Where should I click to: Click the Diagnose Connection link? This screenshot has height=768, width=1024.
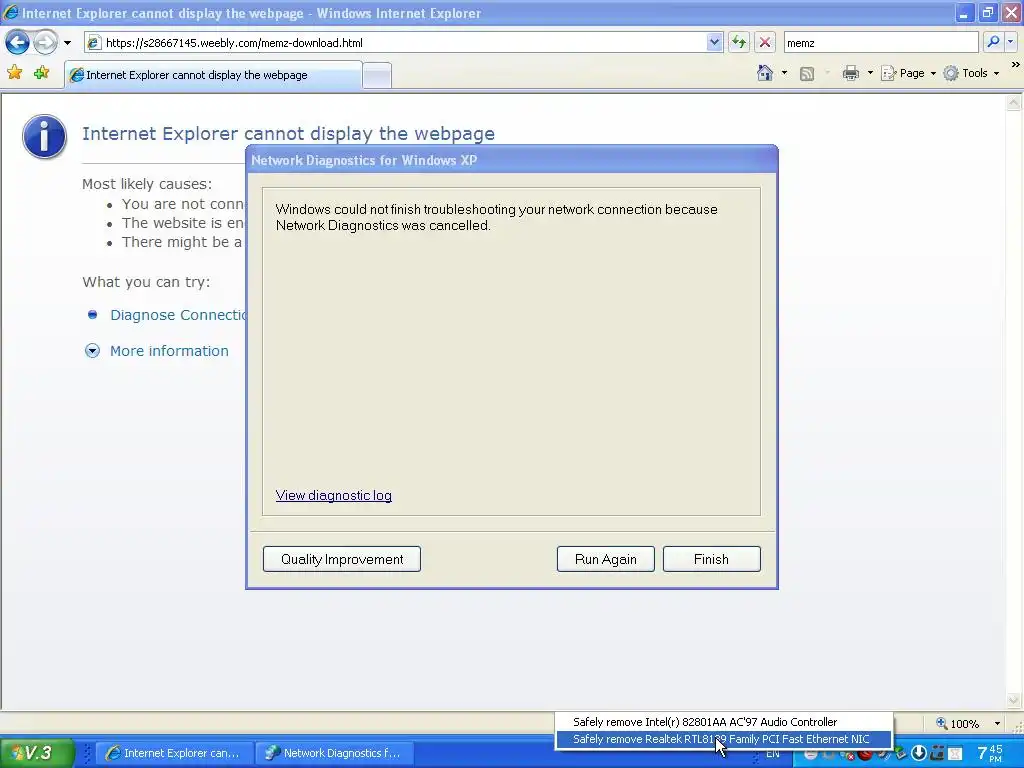point(178,315)
